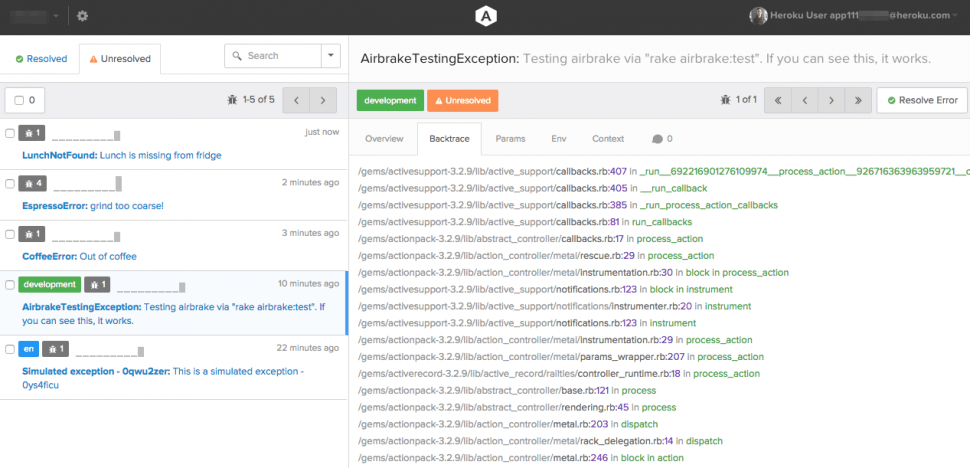970x468 pixels.
Task: Click backtrace line callbacks.rb:407
Action: pyautogui.click(x=663, y=171)
